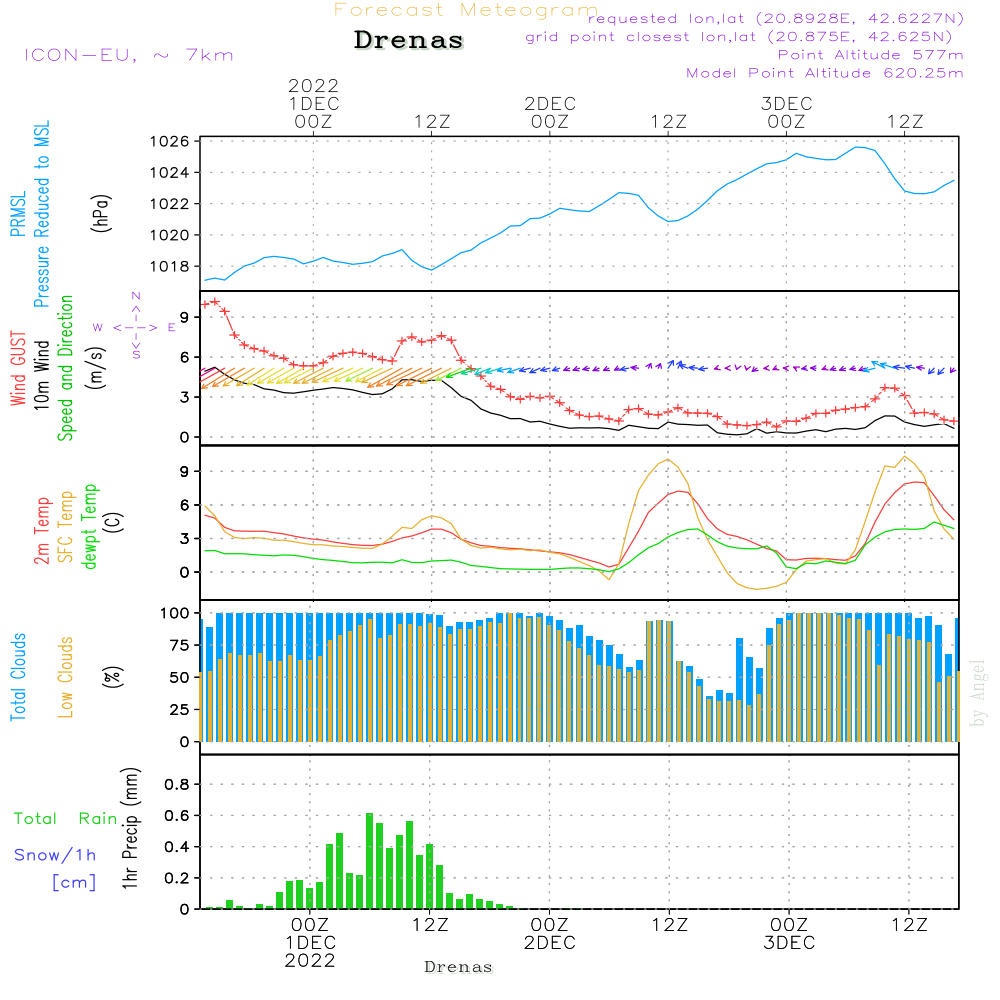Viewport: 1000px width, 1000px height.
Task: Click the 0.2 precipitation axis value
Action: click(x=177, y=878)
